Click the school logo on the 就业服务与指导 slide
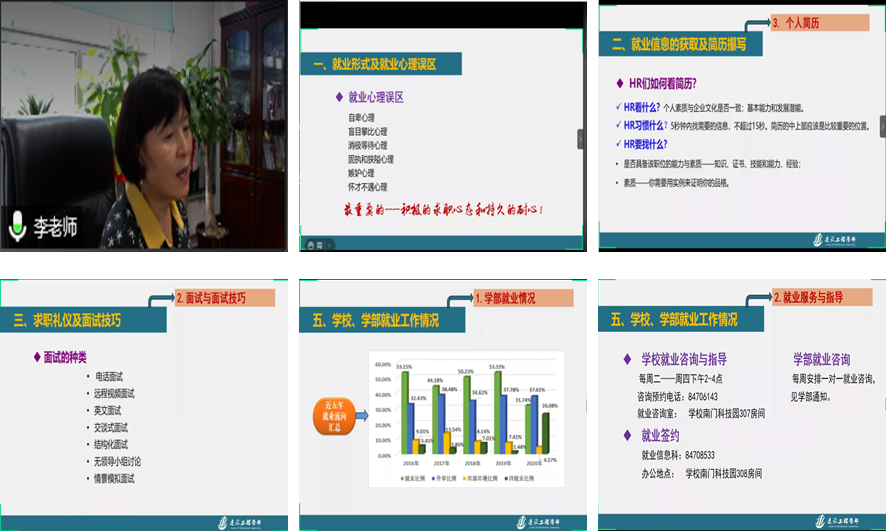The height and width of the screenshot is (531, 886). (x=836, y=522)
